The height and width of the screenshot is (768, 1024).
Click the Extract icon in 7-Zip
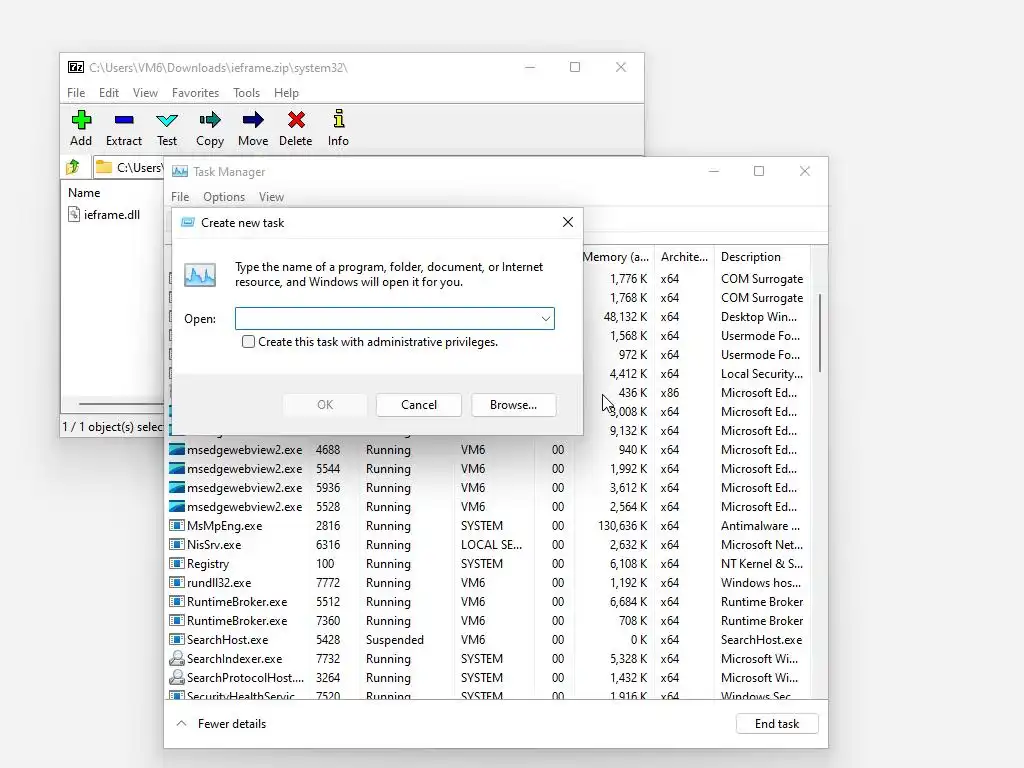click(x=123, y=120)
